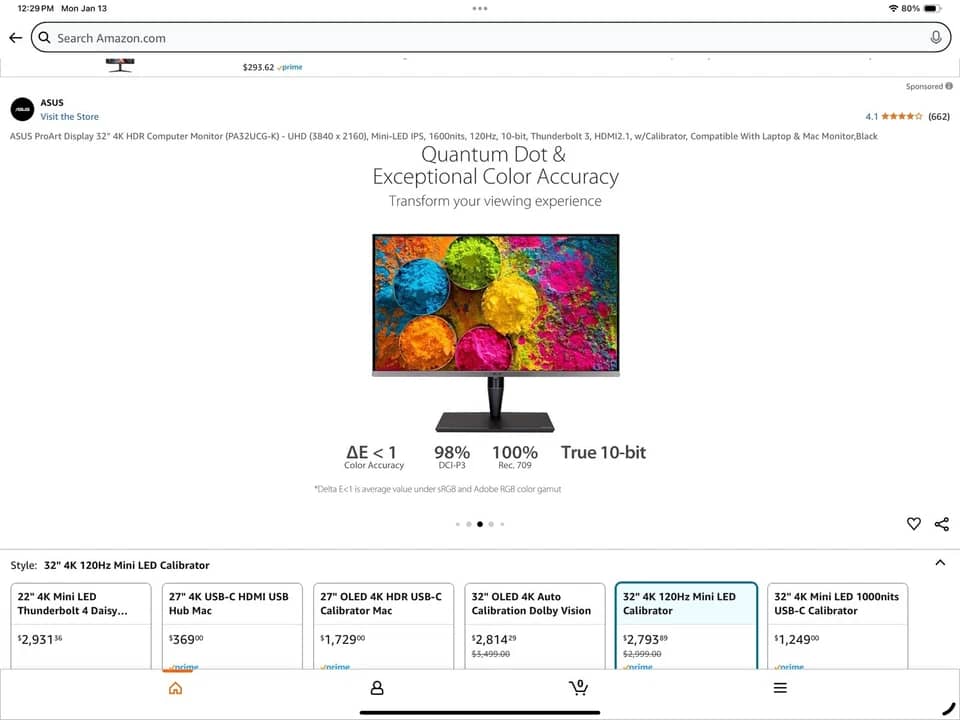Open the 4.1 star rating
The image size is (960, 720).
[893, 116]
